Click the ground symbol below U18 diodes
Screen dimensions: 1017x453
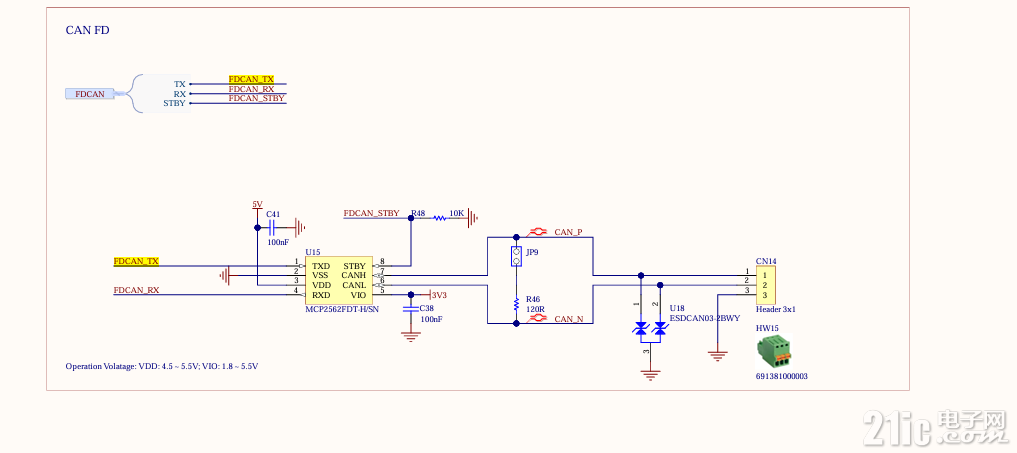click(650, 374)
